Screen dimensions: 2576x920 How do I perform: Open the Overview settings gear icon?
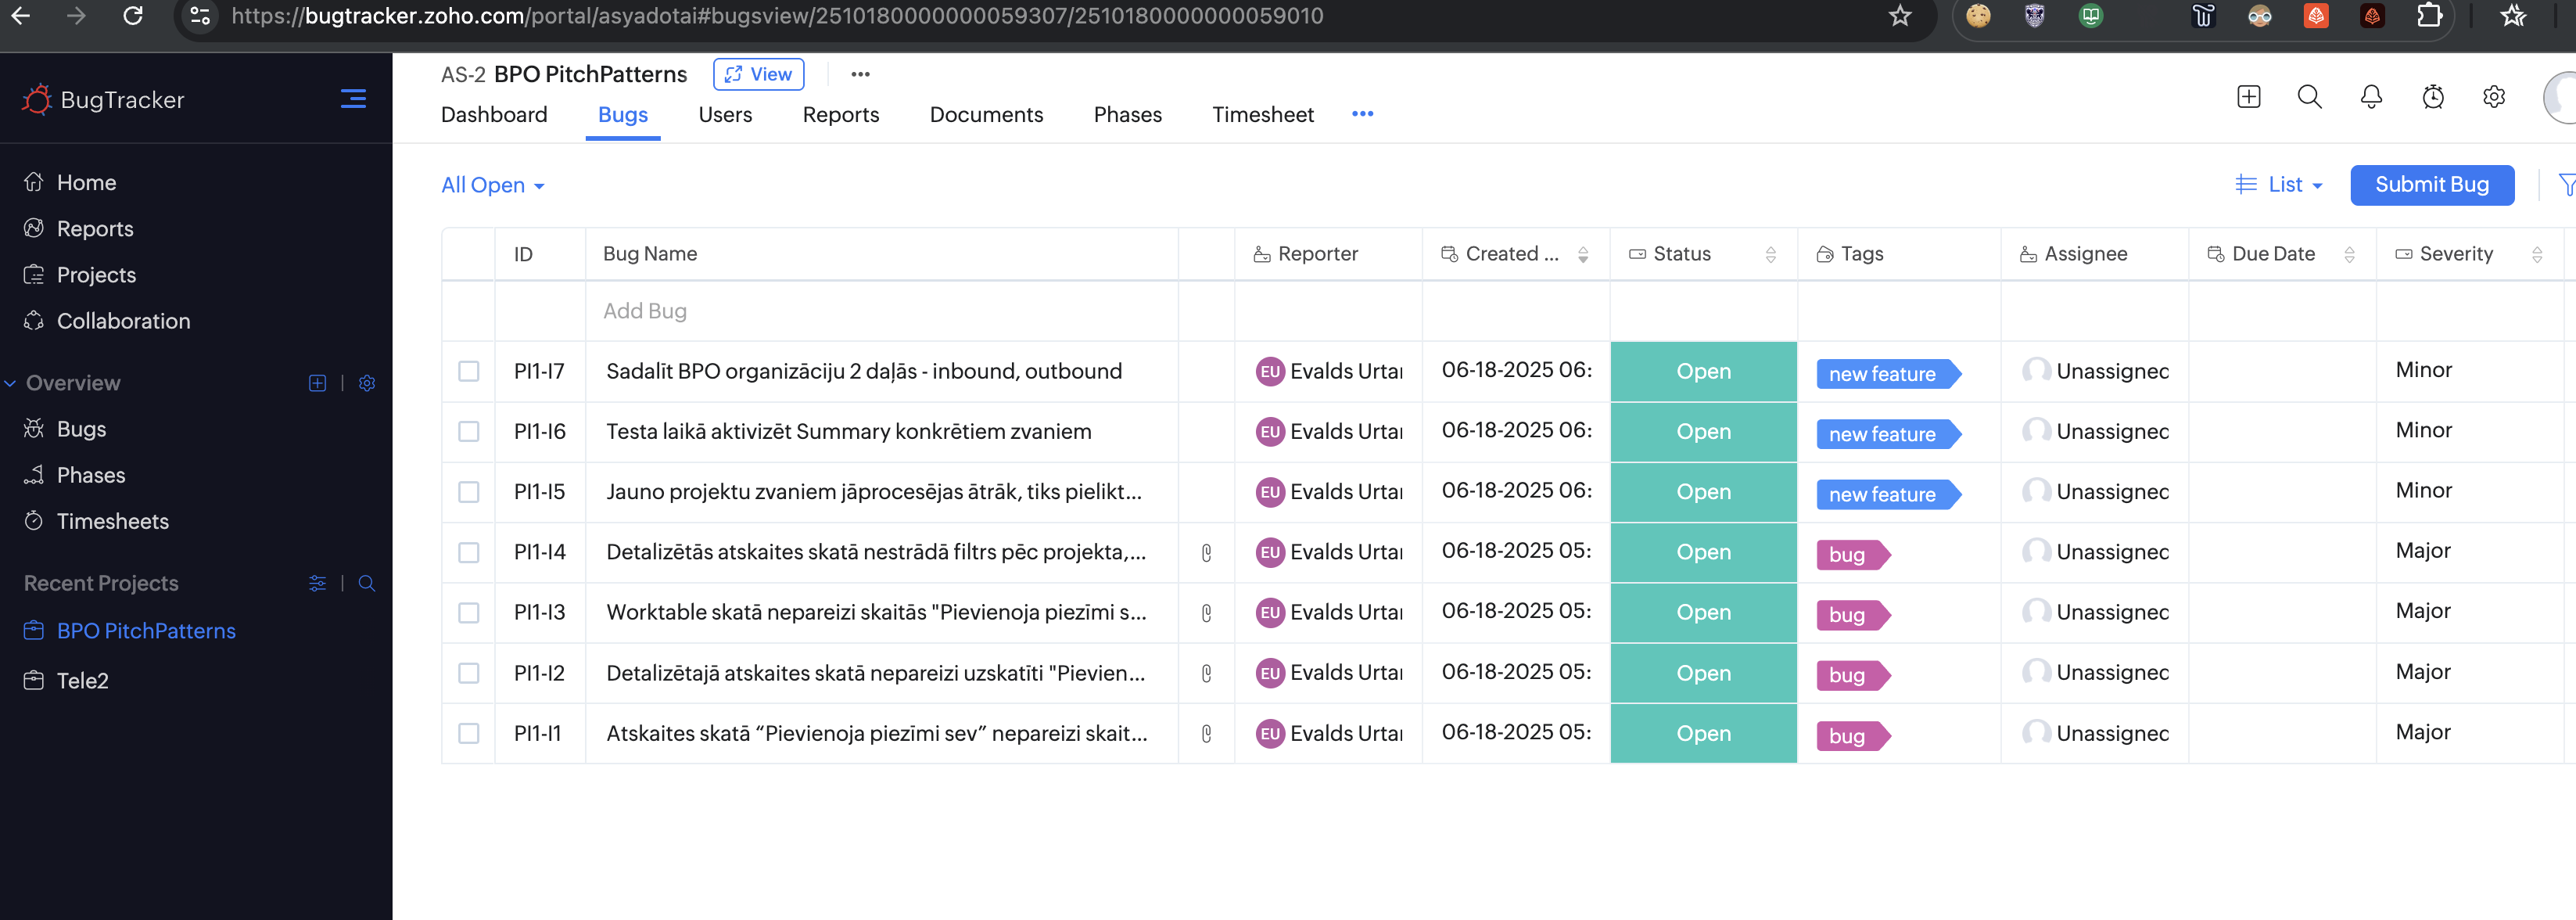[367, 383]
